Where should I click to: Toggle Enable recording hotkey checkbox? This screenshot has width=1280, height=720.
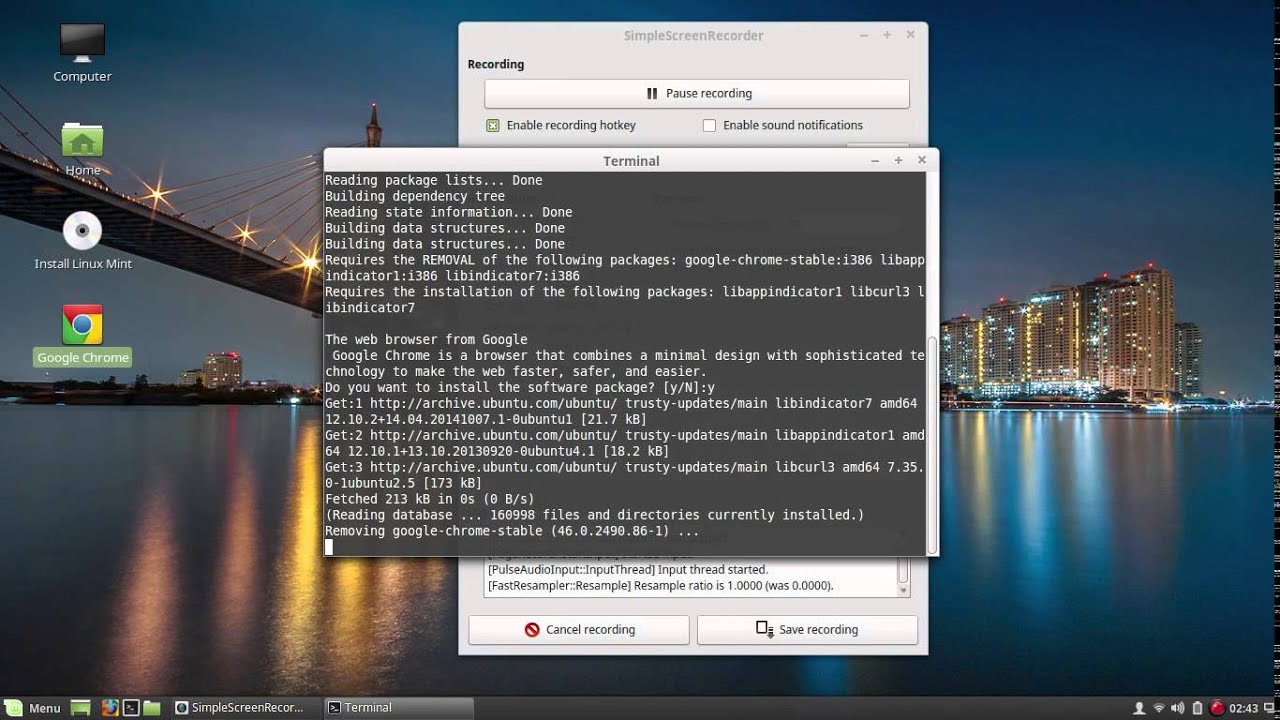pos(493,125)
